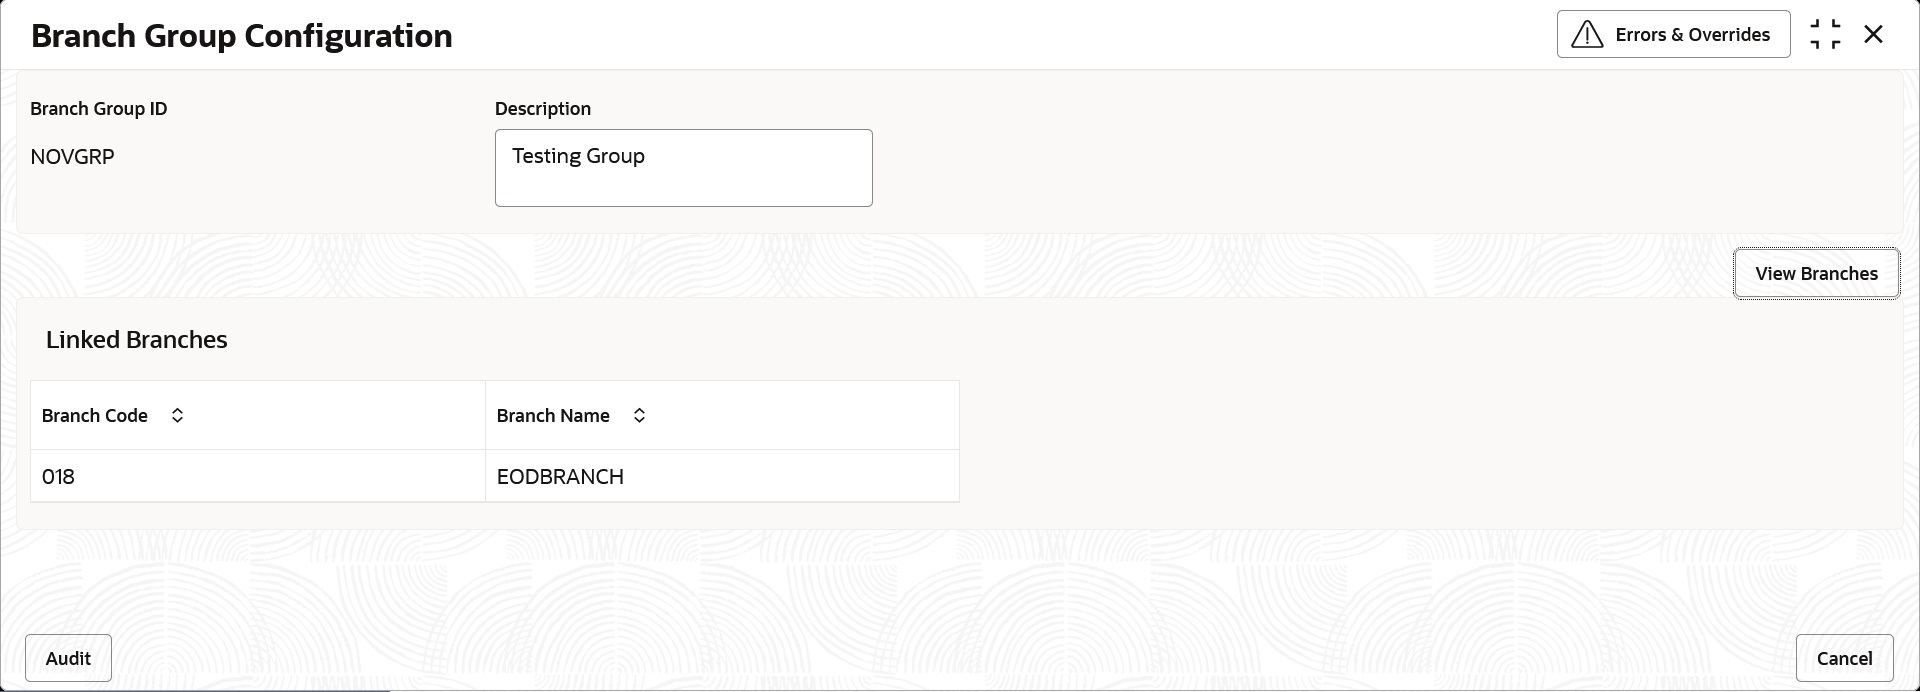Close the Branch Group Configuration dialog
Viewport: 1920px width, 692px height.
pyautogui.click(x=1873, y=35)
